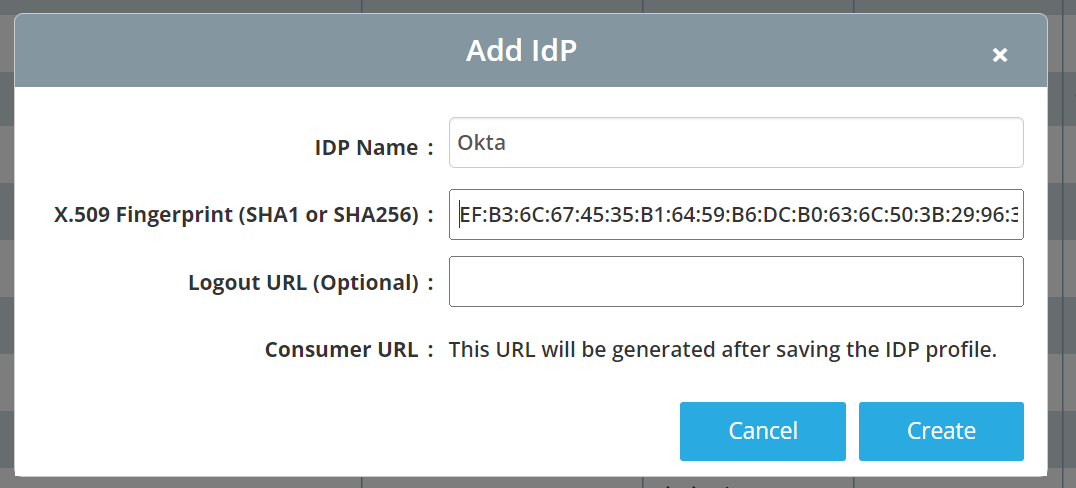The image size is (1076, 488).
Task: Select the empty Logout URL field
Action: [x=736, y=281]
